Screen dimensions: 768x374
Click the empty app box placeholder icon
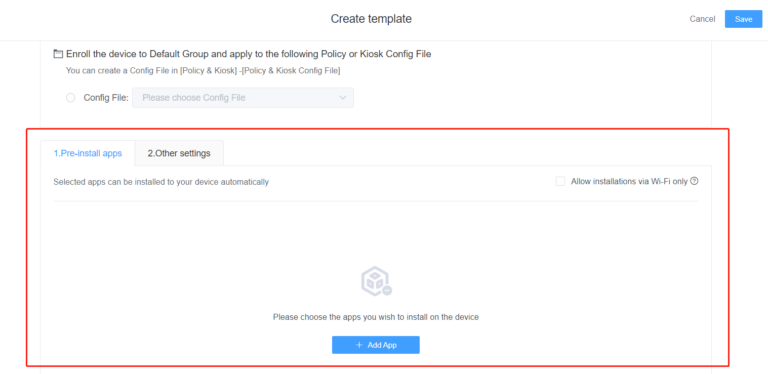[376, 282]
